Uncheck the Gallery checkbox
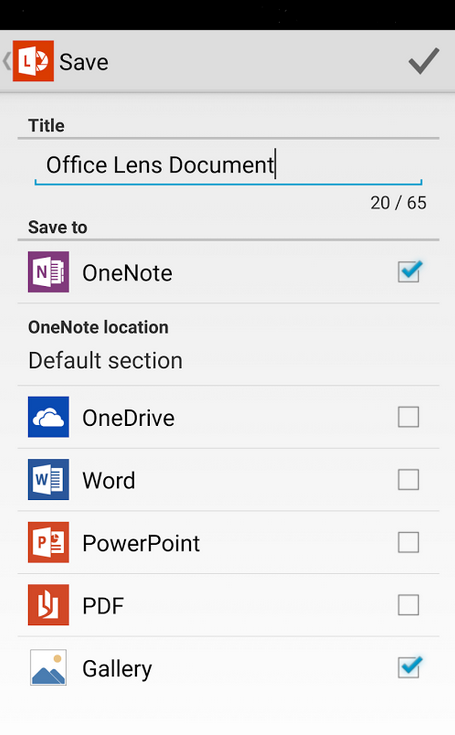The image size is (455, 735). 410,667
